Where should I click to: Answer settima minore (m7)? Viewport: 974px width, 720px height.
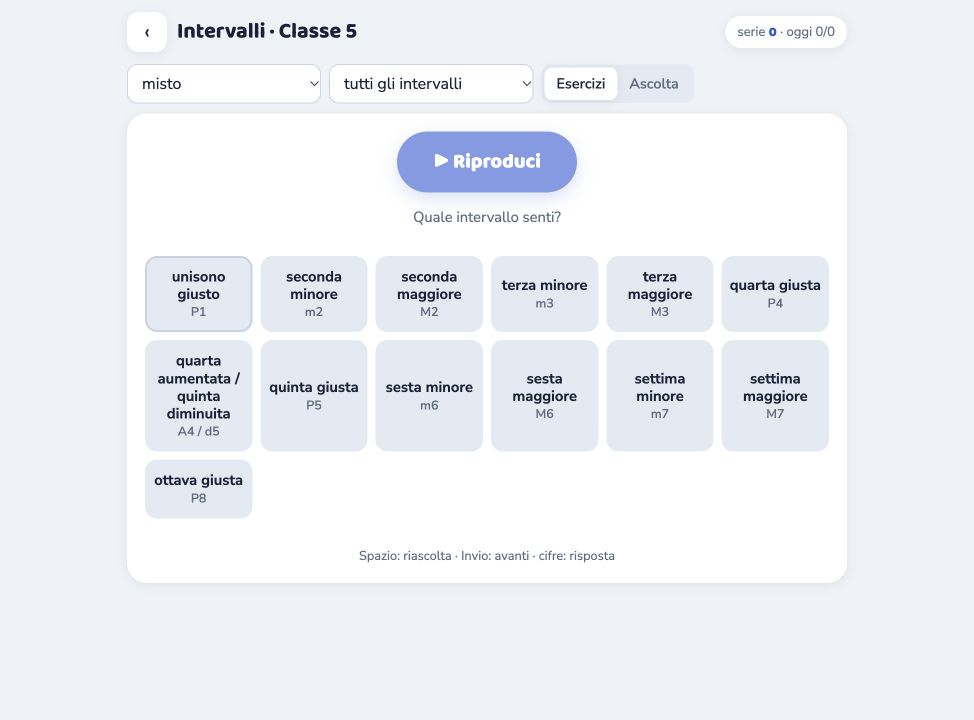click(x=660, y=396)
